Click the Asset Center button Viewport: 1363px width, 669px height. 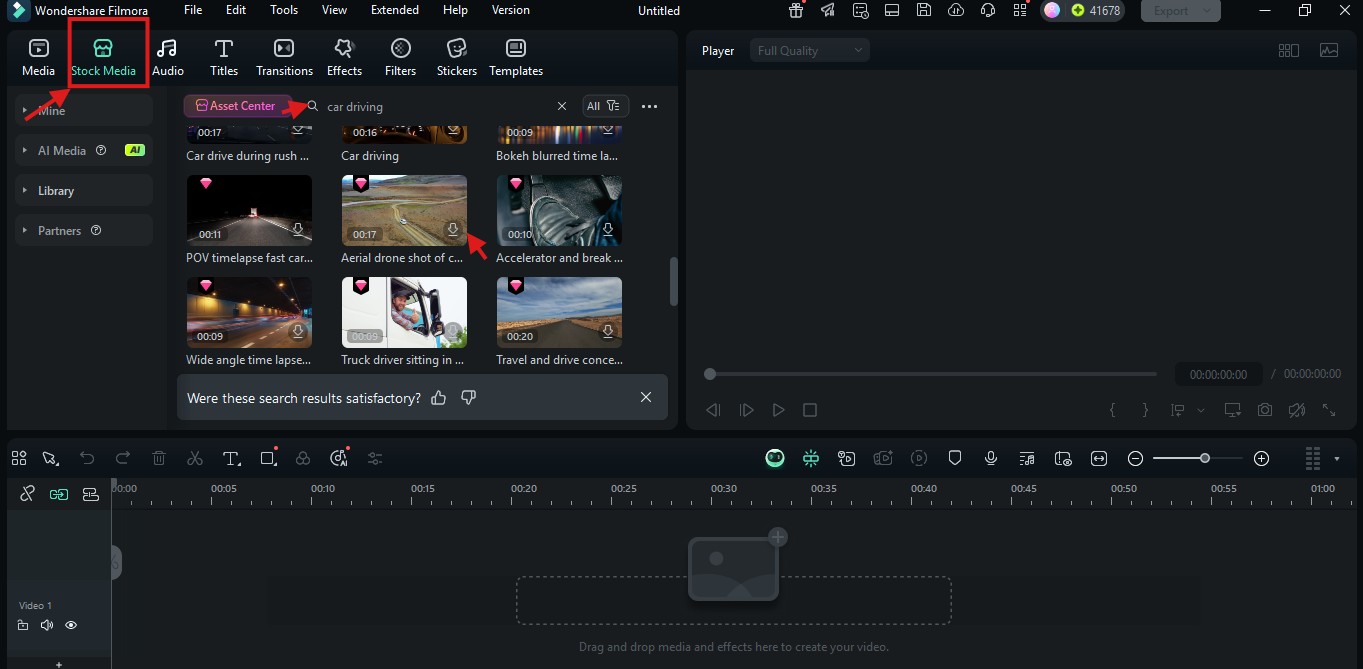236,106
